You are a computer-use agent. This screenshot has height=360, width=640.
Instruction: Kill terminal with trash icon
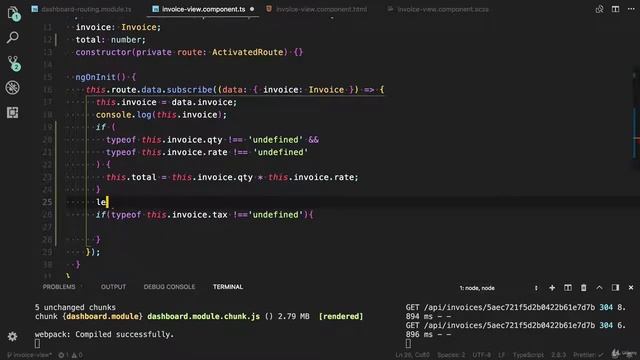coord(584,288)
